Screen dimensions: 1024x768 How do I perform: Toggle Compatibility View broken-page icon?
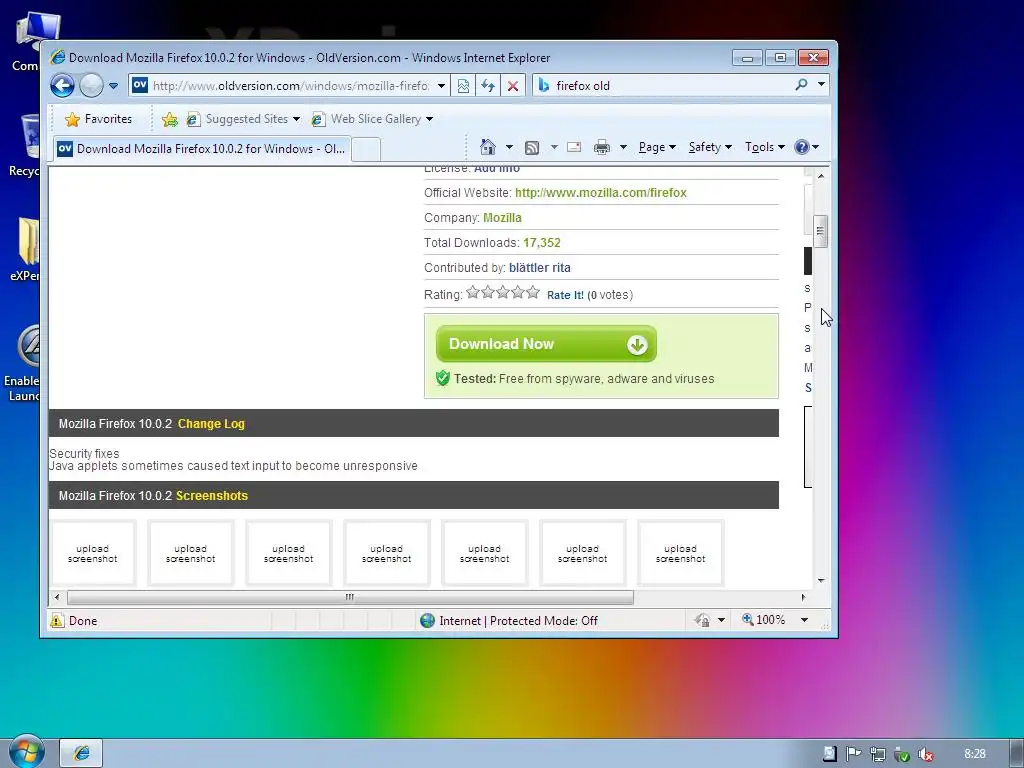click(x=463, y=86)
